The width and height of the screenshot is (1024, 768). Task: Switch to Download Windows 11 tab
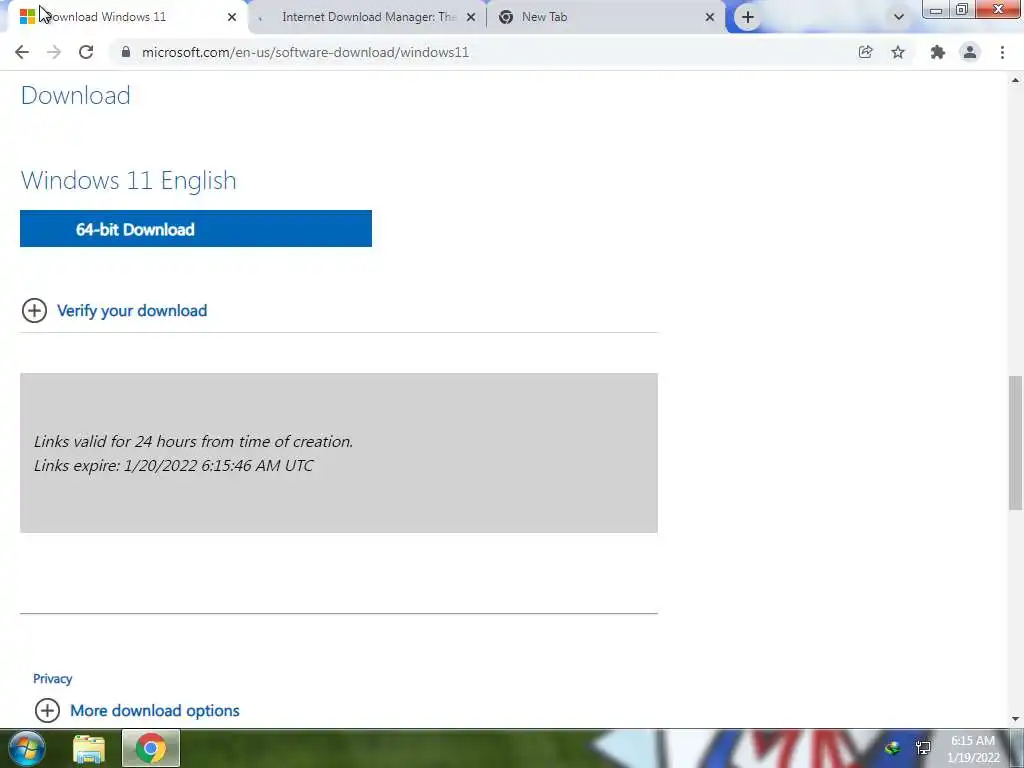(x=124, y=17)
